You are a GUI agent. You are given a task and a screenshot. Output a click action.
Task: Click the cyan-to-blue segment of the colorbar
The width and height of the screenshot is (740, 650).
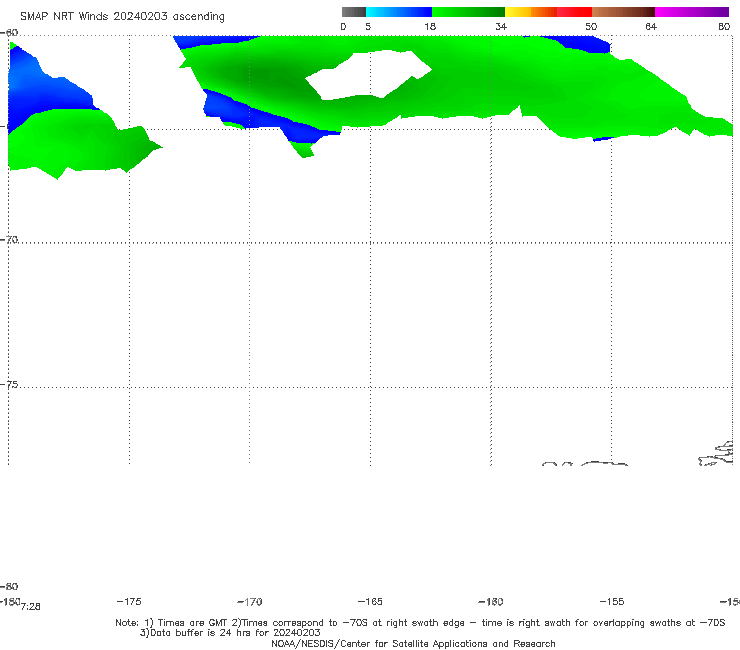(x=399, y=12)
